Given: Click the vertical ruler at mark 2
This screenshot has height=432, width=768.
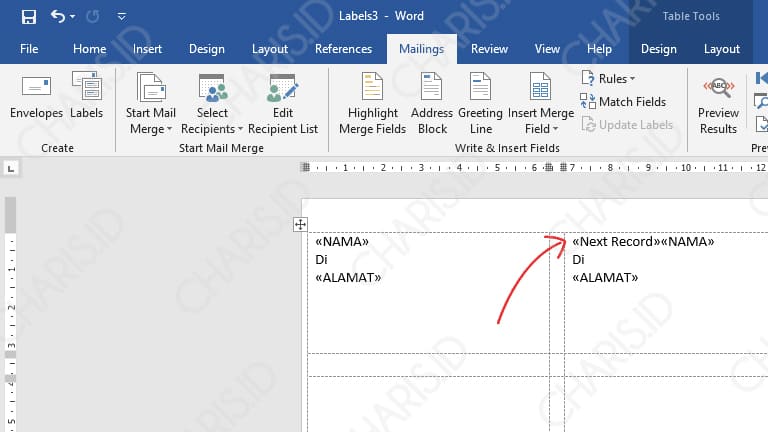Looking at the screenshot, I should pyautogui.click(x=11, y=307).
